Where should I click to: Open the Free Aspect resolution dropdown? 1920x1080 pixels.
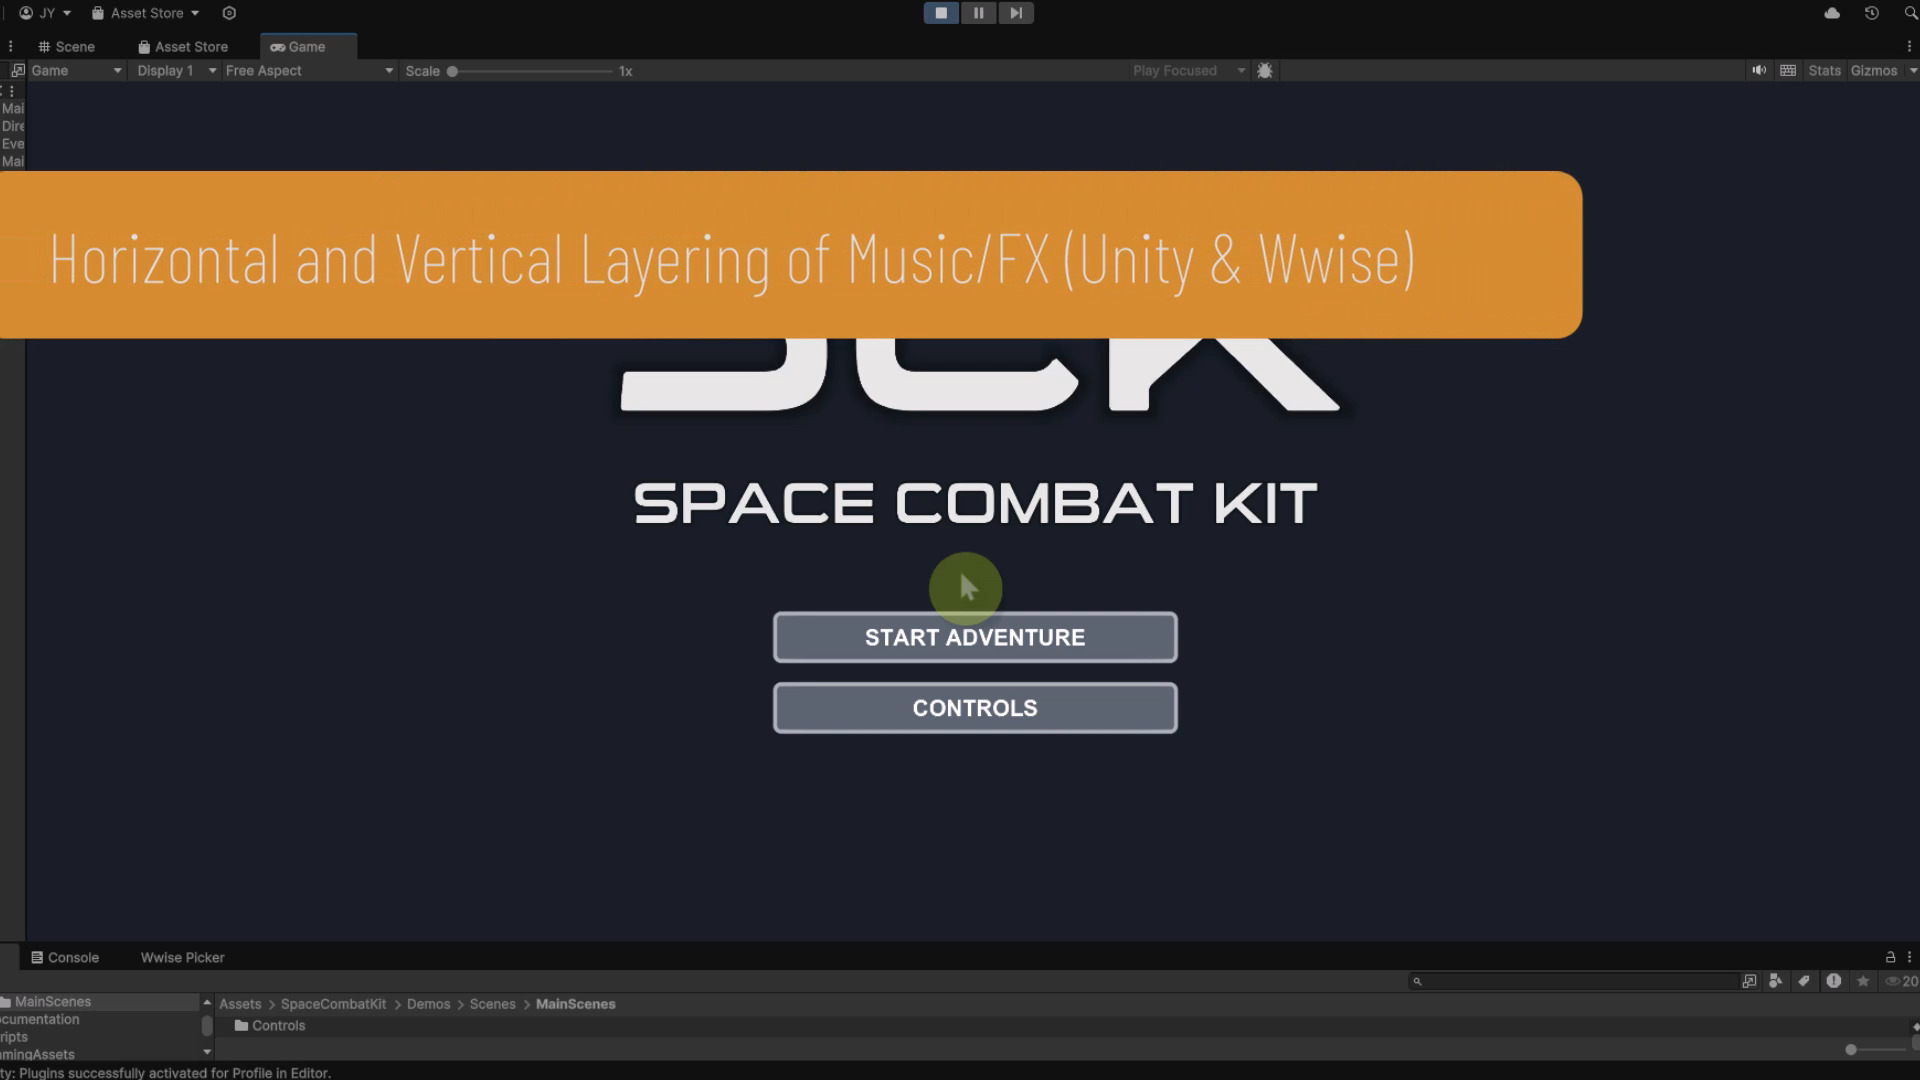305,70
